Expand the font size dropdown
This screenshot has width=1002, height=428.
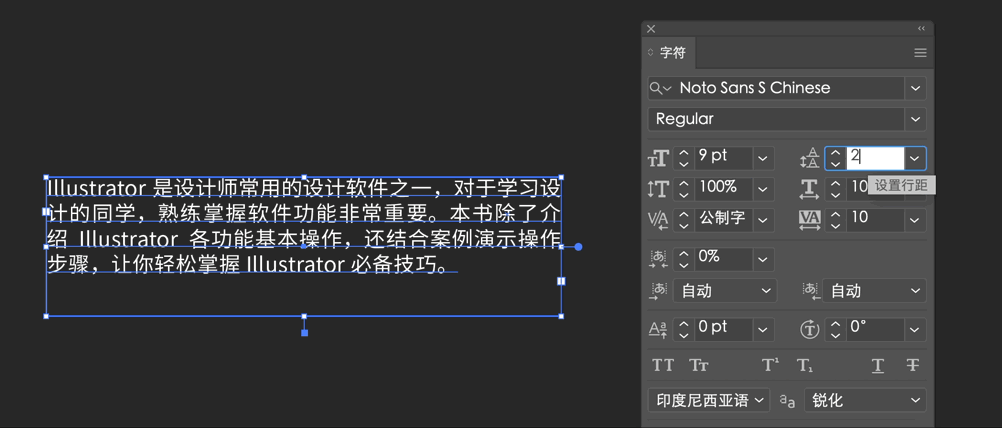tap(764, 158)
